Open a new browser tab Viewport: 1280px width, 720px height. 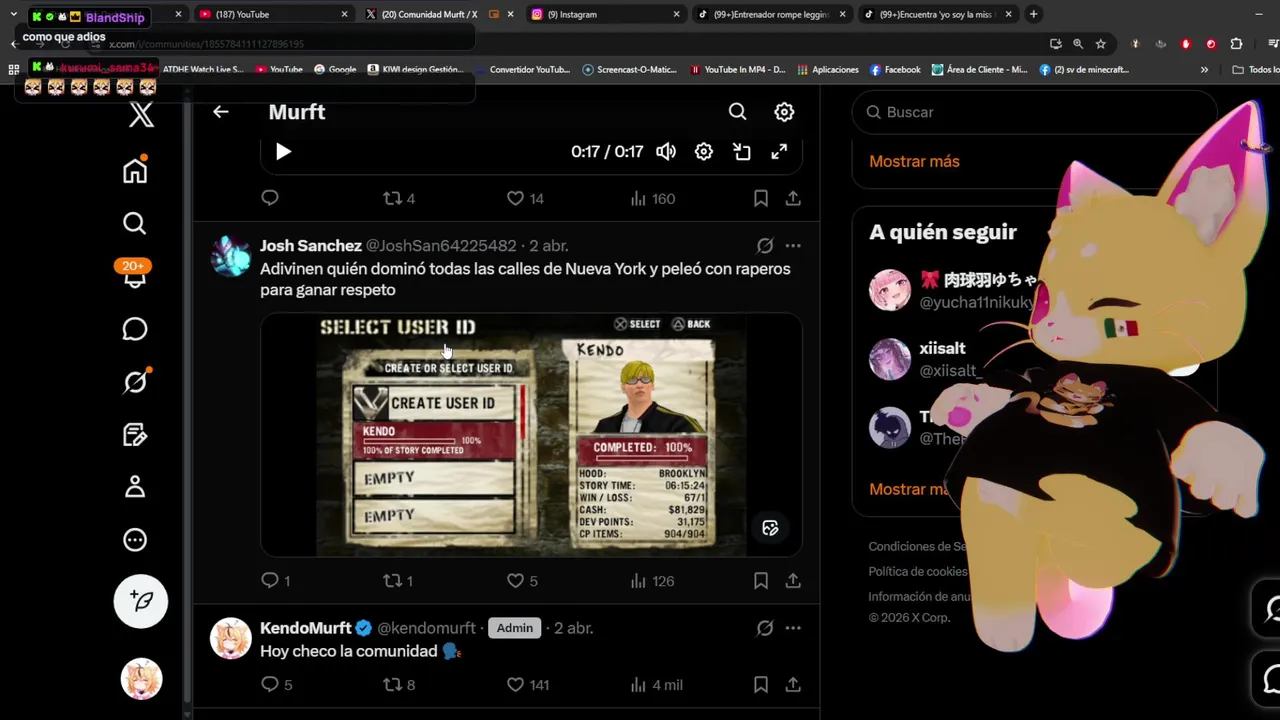click(1034, 14)
